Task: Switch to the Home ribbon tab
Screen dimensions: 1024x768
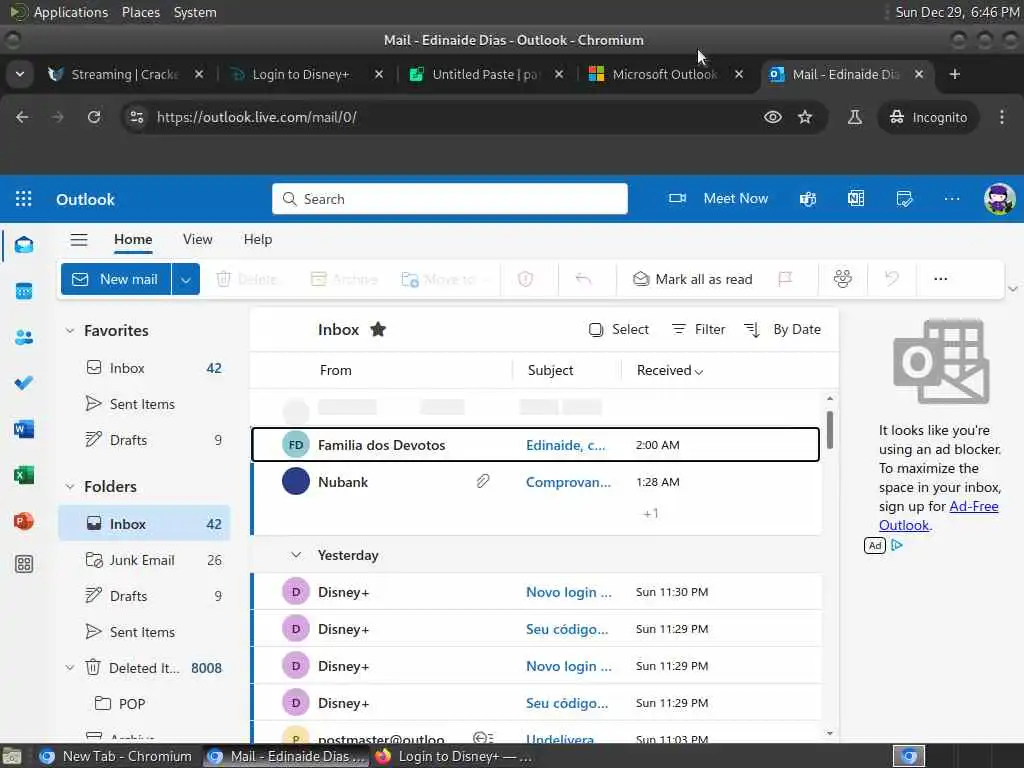Action: click(x=133, y=240)
